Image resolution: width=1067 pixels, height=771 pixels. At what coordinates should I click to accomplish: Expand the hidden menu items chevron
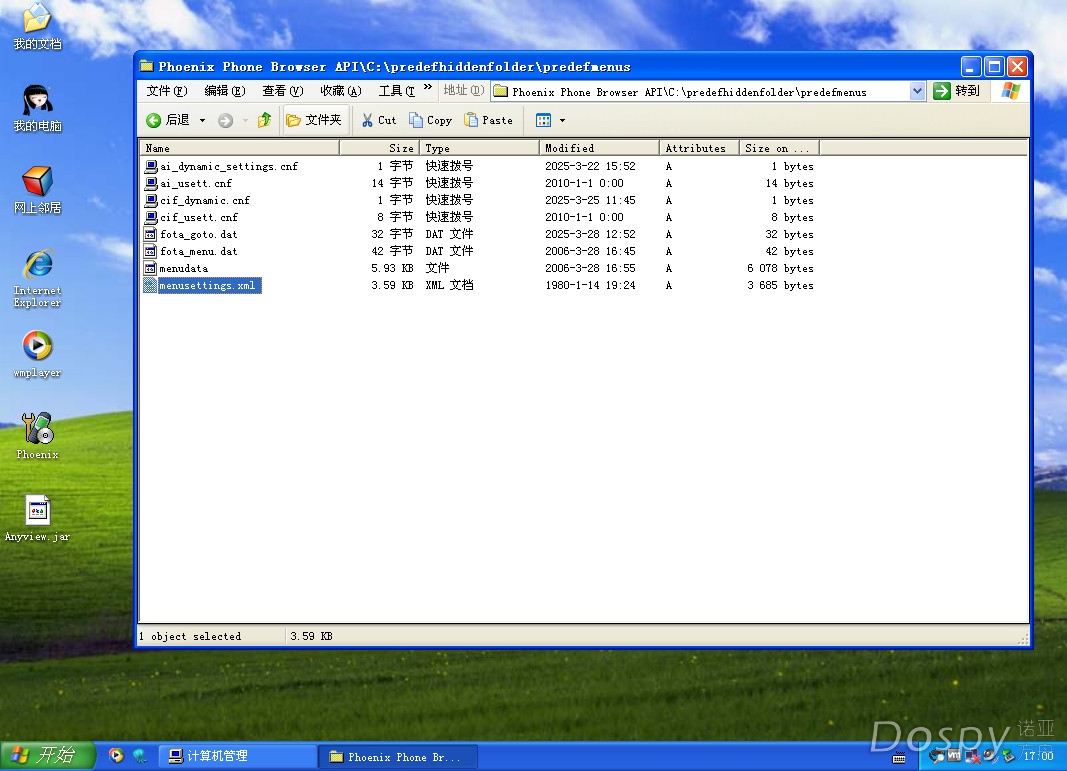click(x=428, y=87)
